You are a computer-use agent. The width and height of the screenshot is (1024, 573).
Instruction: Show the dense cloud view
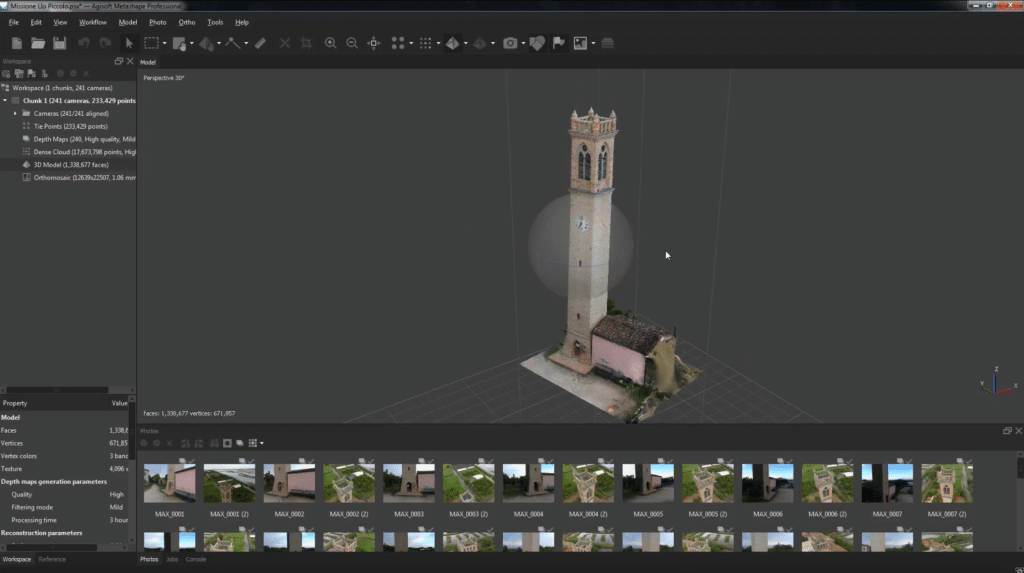[425, 43]
